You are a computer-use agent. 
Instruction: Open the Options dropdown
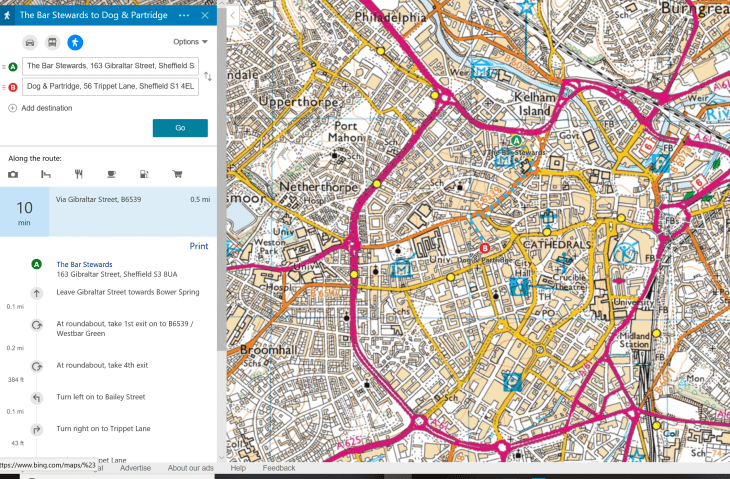[x=190, y=42]
